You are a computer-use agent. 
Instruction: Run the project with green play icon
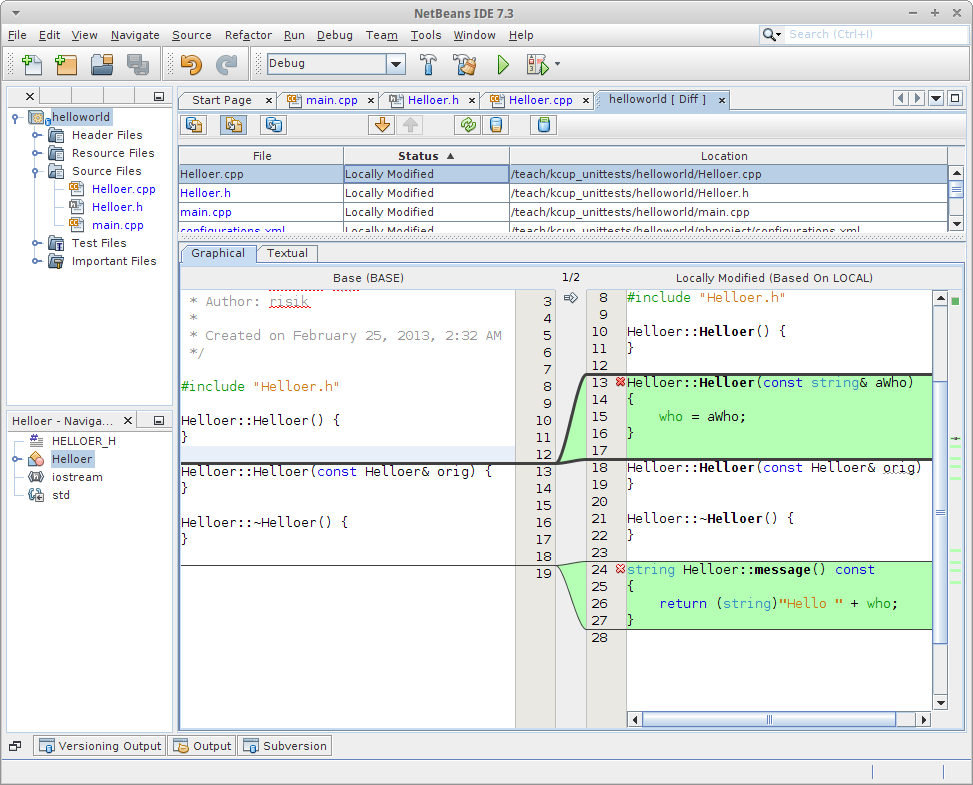click(503, 65)
